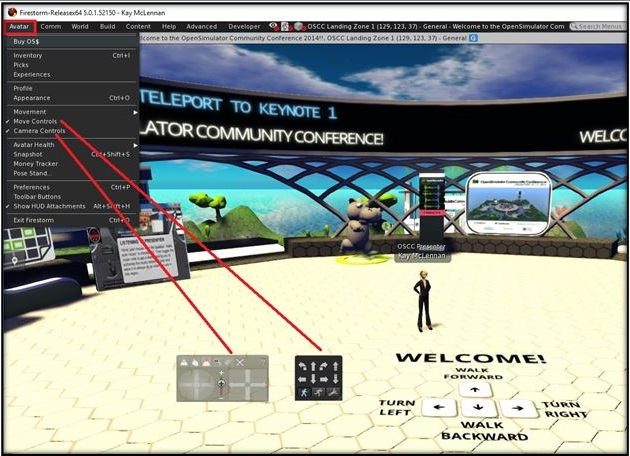Image resolution: width=630 pixels, height=456 pixels.
Task: Open Appearance from the Avatar menu
Action: 72,98
